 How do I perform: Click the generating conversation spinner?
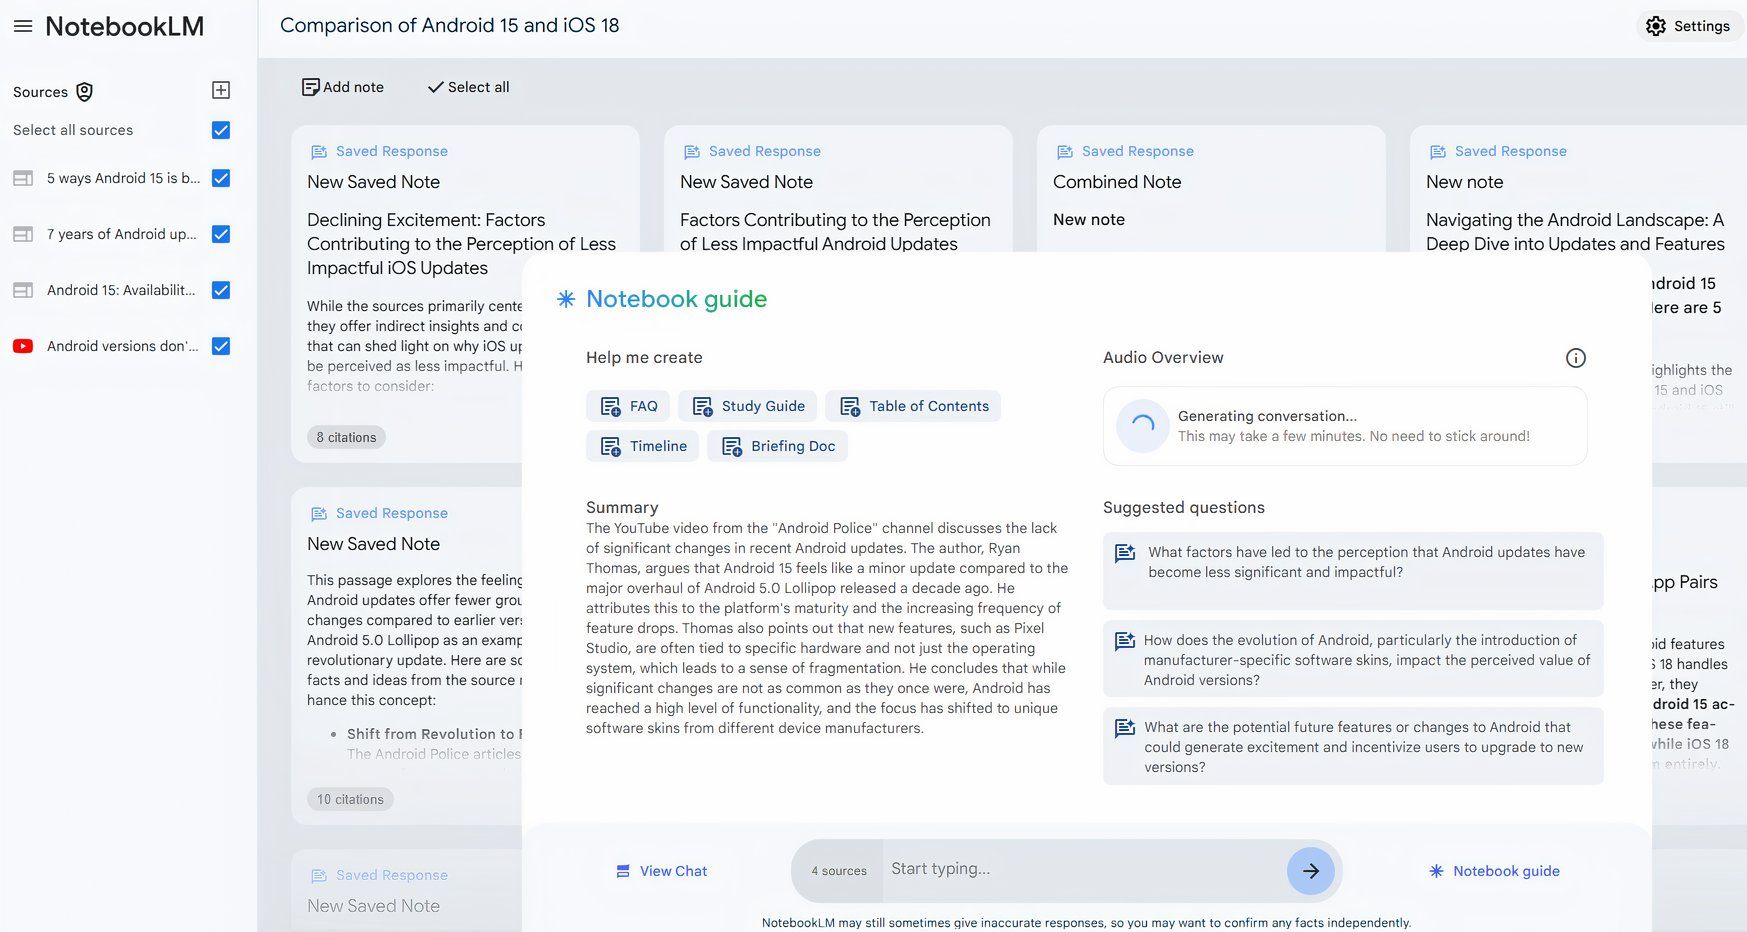pos(1142,426)
